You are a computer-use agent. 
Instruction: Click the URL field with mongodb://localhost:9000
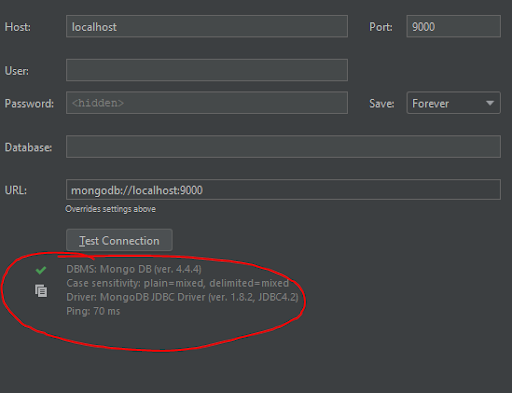(x=283, y=190)
